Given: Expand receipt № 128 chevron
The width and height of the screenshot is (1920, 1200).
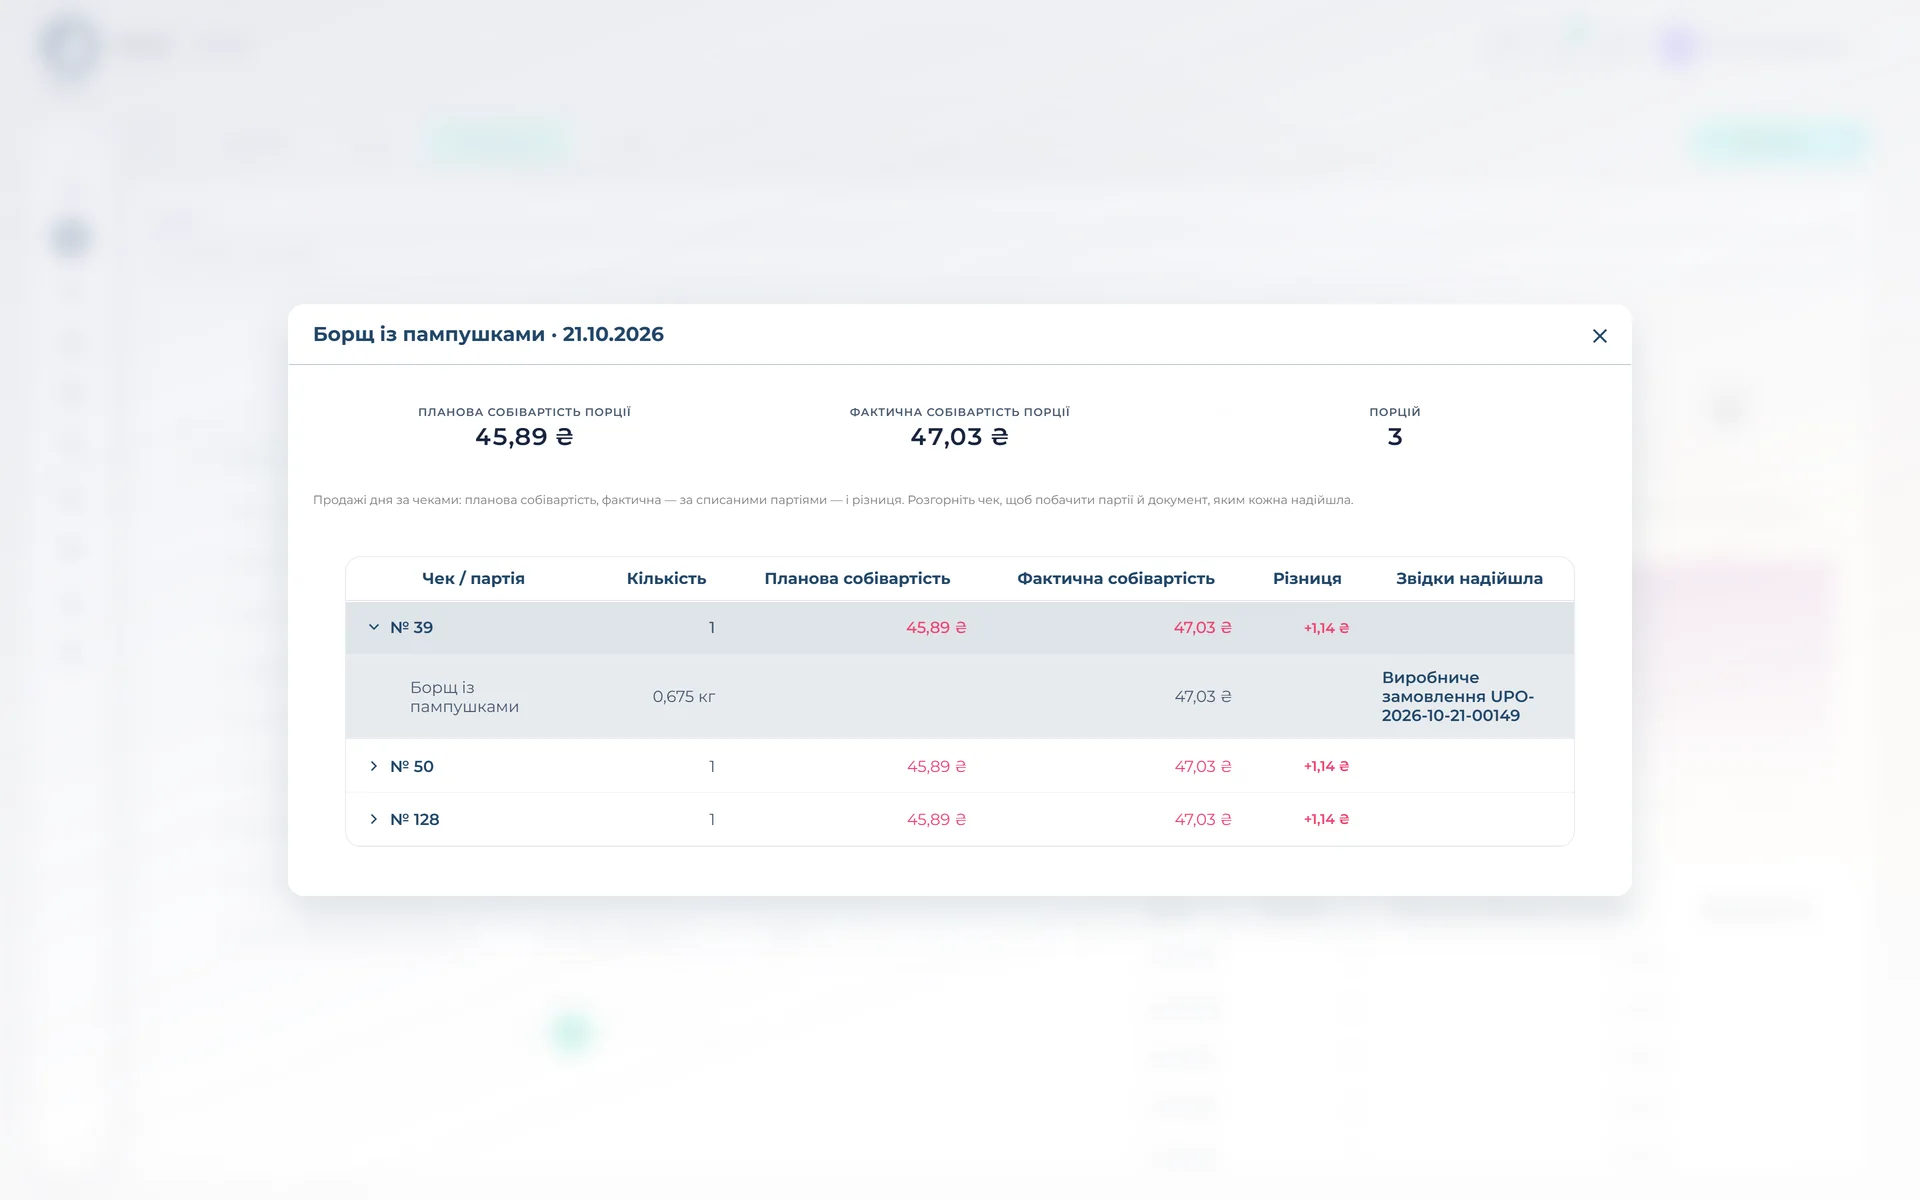Looking at the screenshot, I should tap(374, 819).
